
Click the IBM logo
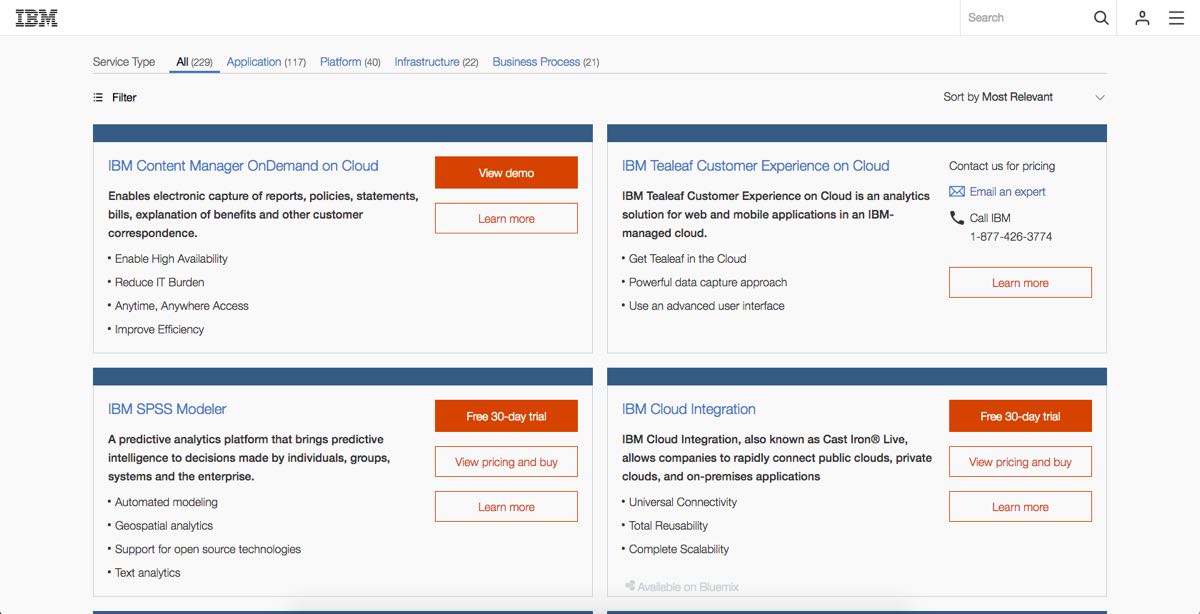pos(36,17)
